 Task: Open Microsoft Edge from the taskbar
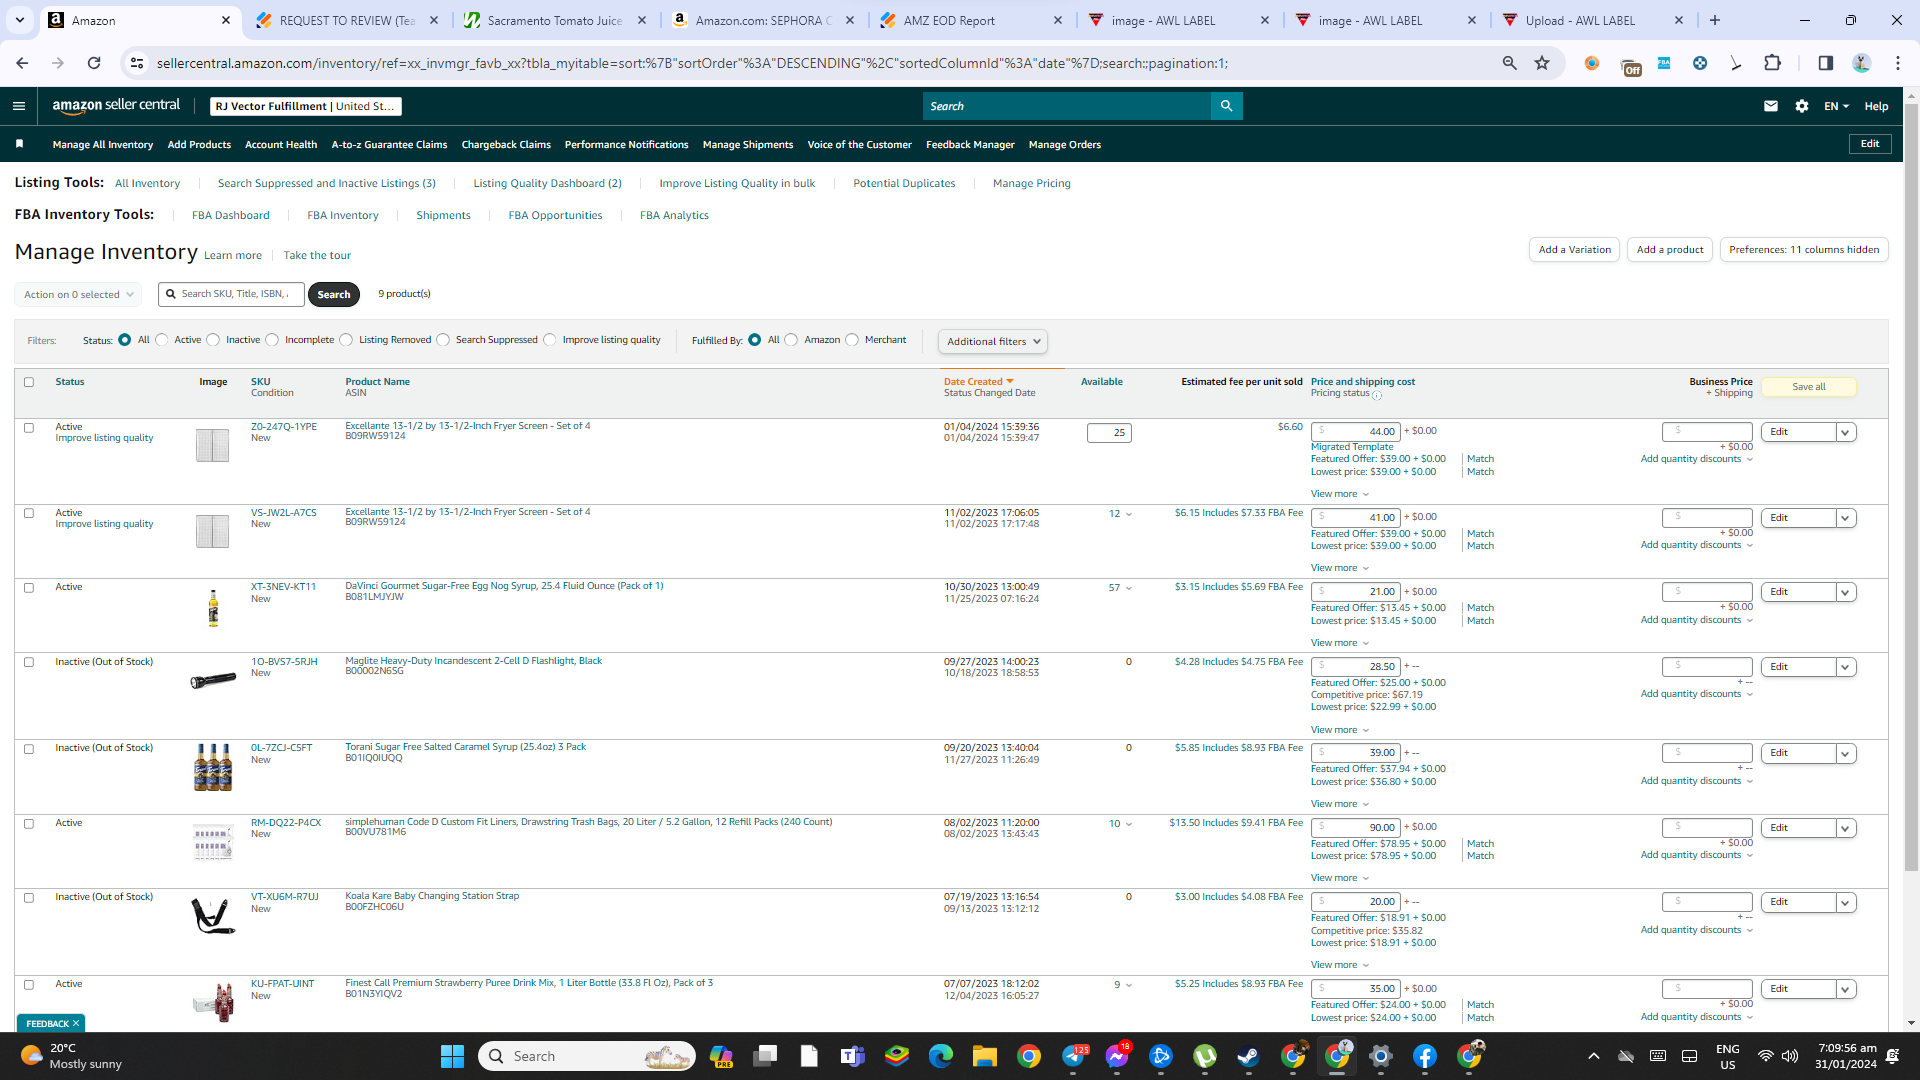pos(941,1056)
